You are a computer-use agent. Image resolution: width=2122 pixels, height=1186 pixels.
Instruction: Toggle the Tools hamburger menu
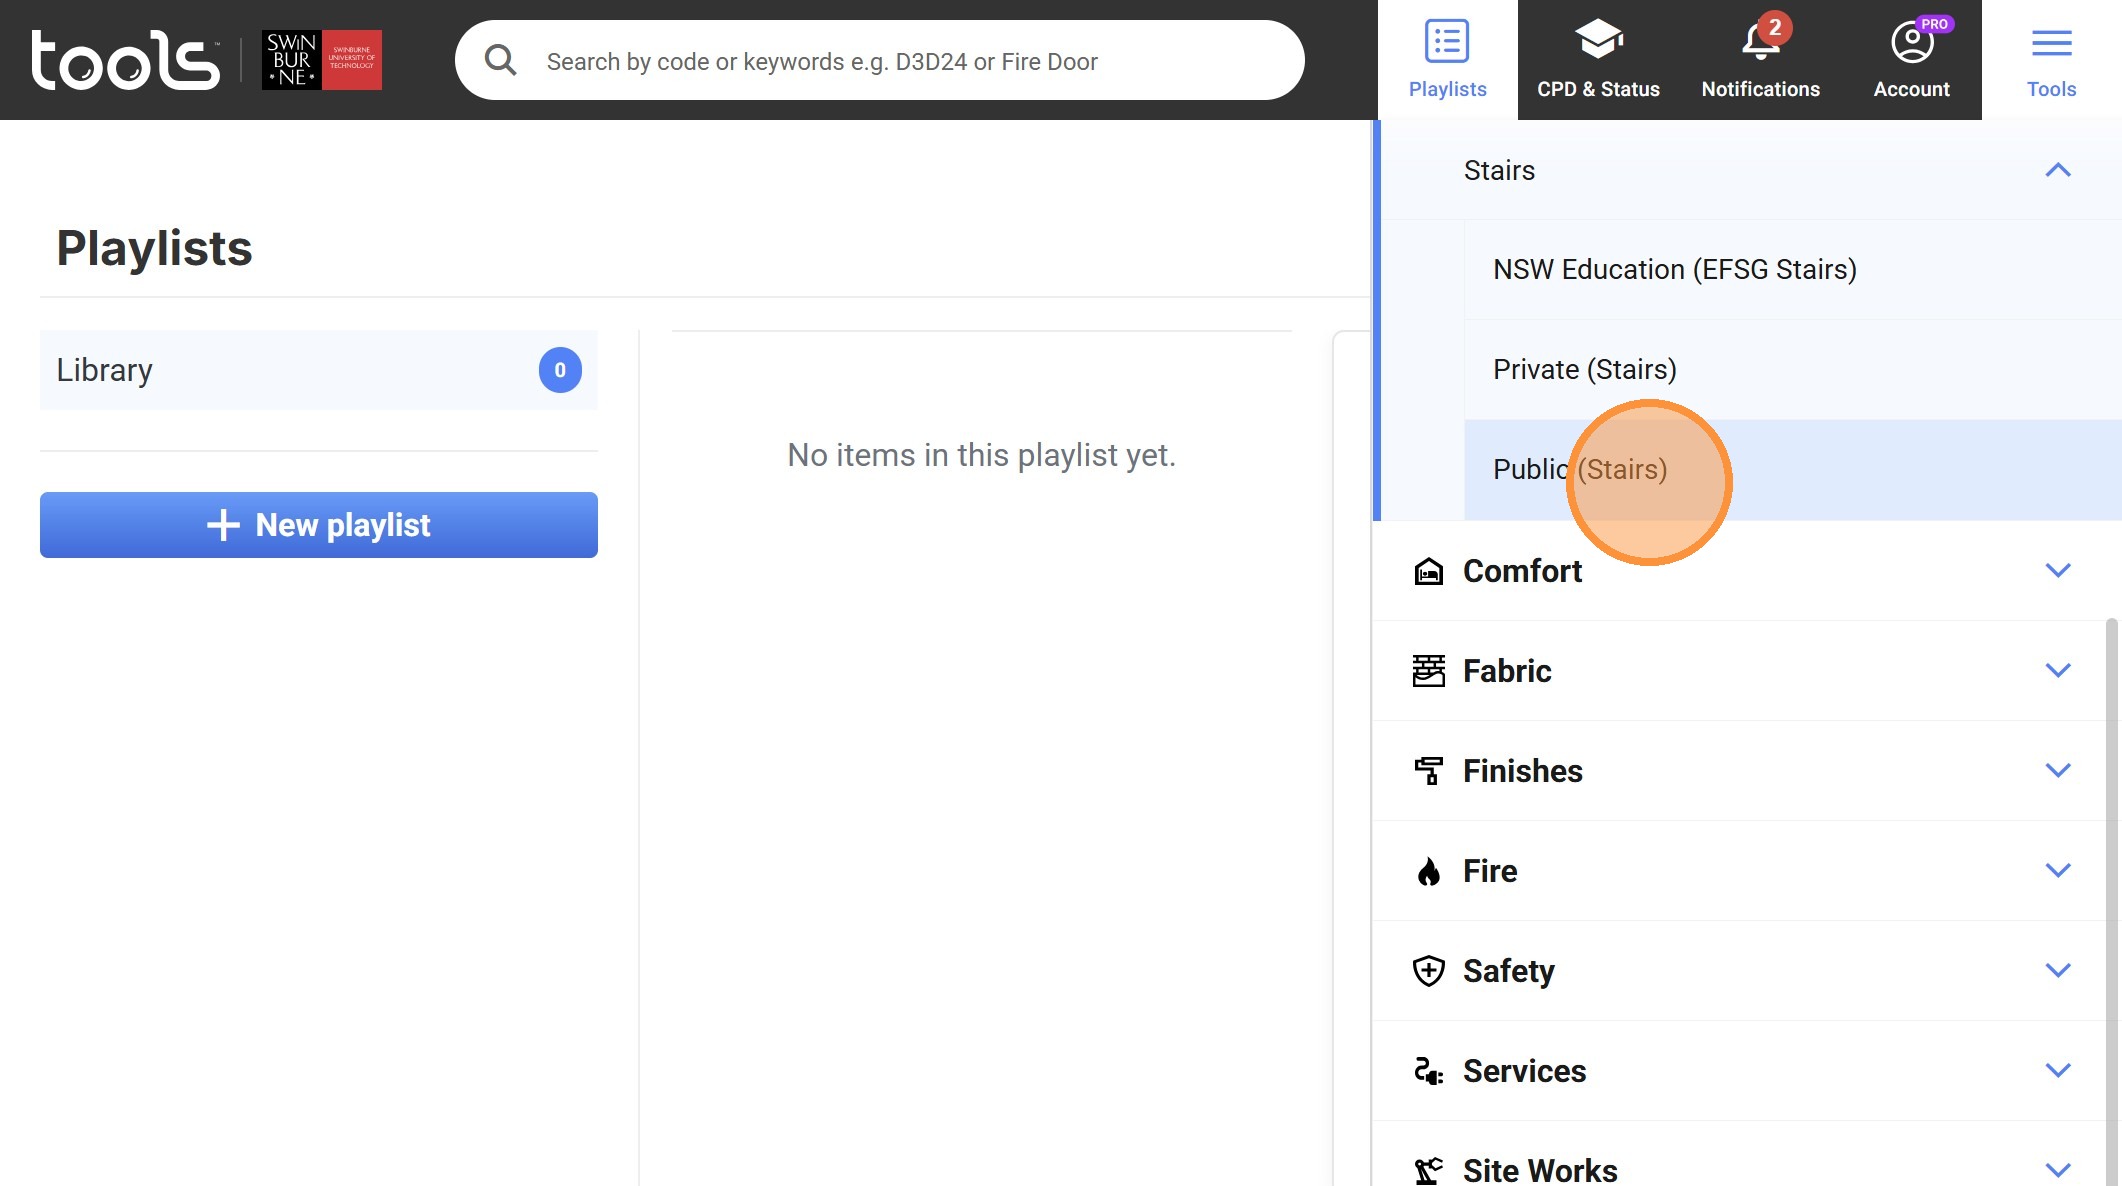(x=2051, y=44)
